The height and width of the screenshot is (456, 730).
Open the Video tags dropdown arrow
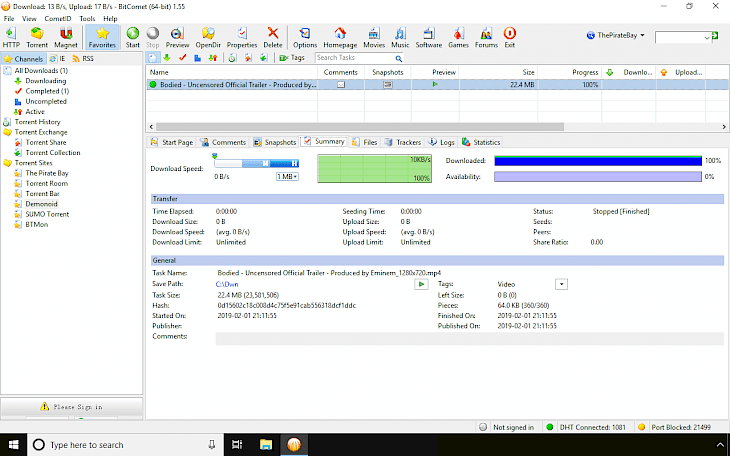pyautogui.click(x=561, y=285)
